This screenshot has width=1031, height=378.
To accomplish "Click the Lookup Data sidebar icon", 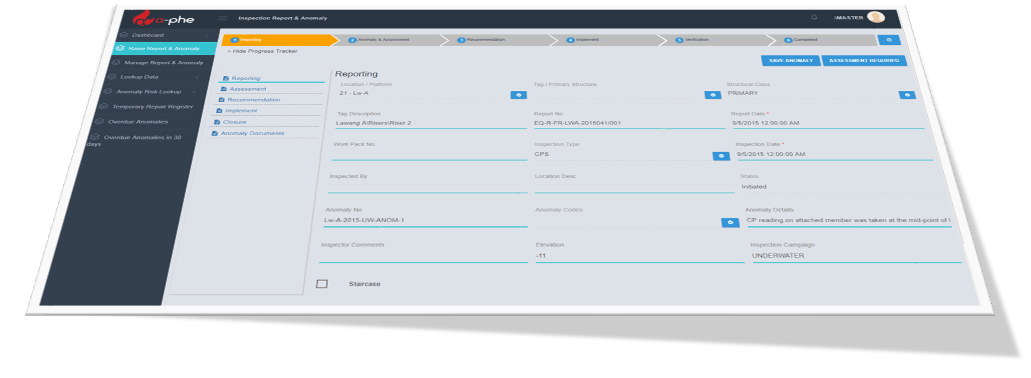I will pos(111,77).
